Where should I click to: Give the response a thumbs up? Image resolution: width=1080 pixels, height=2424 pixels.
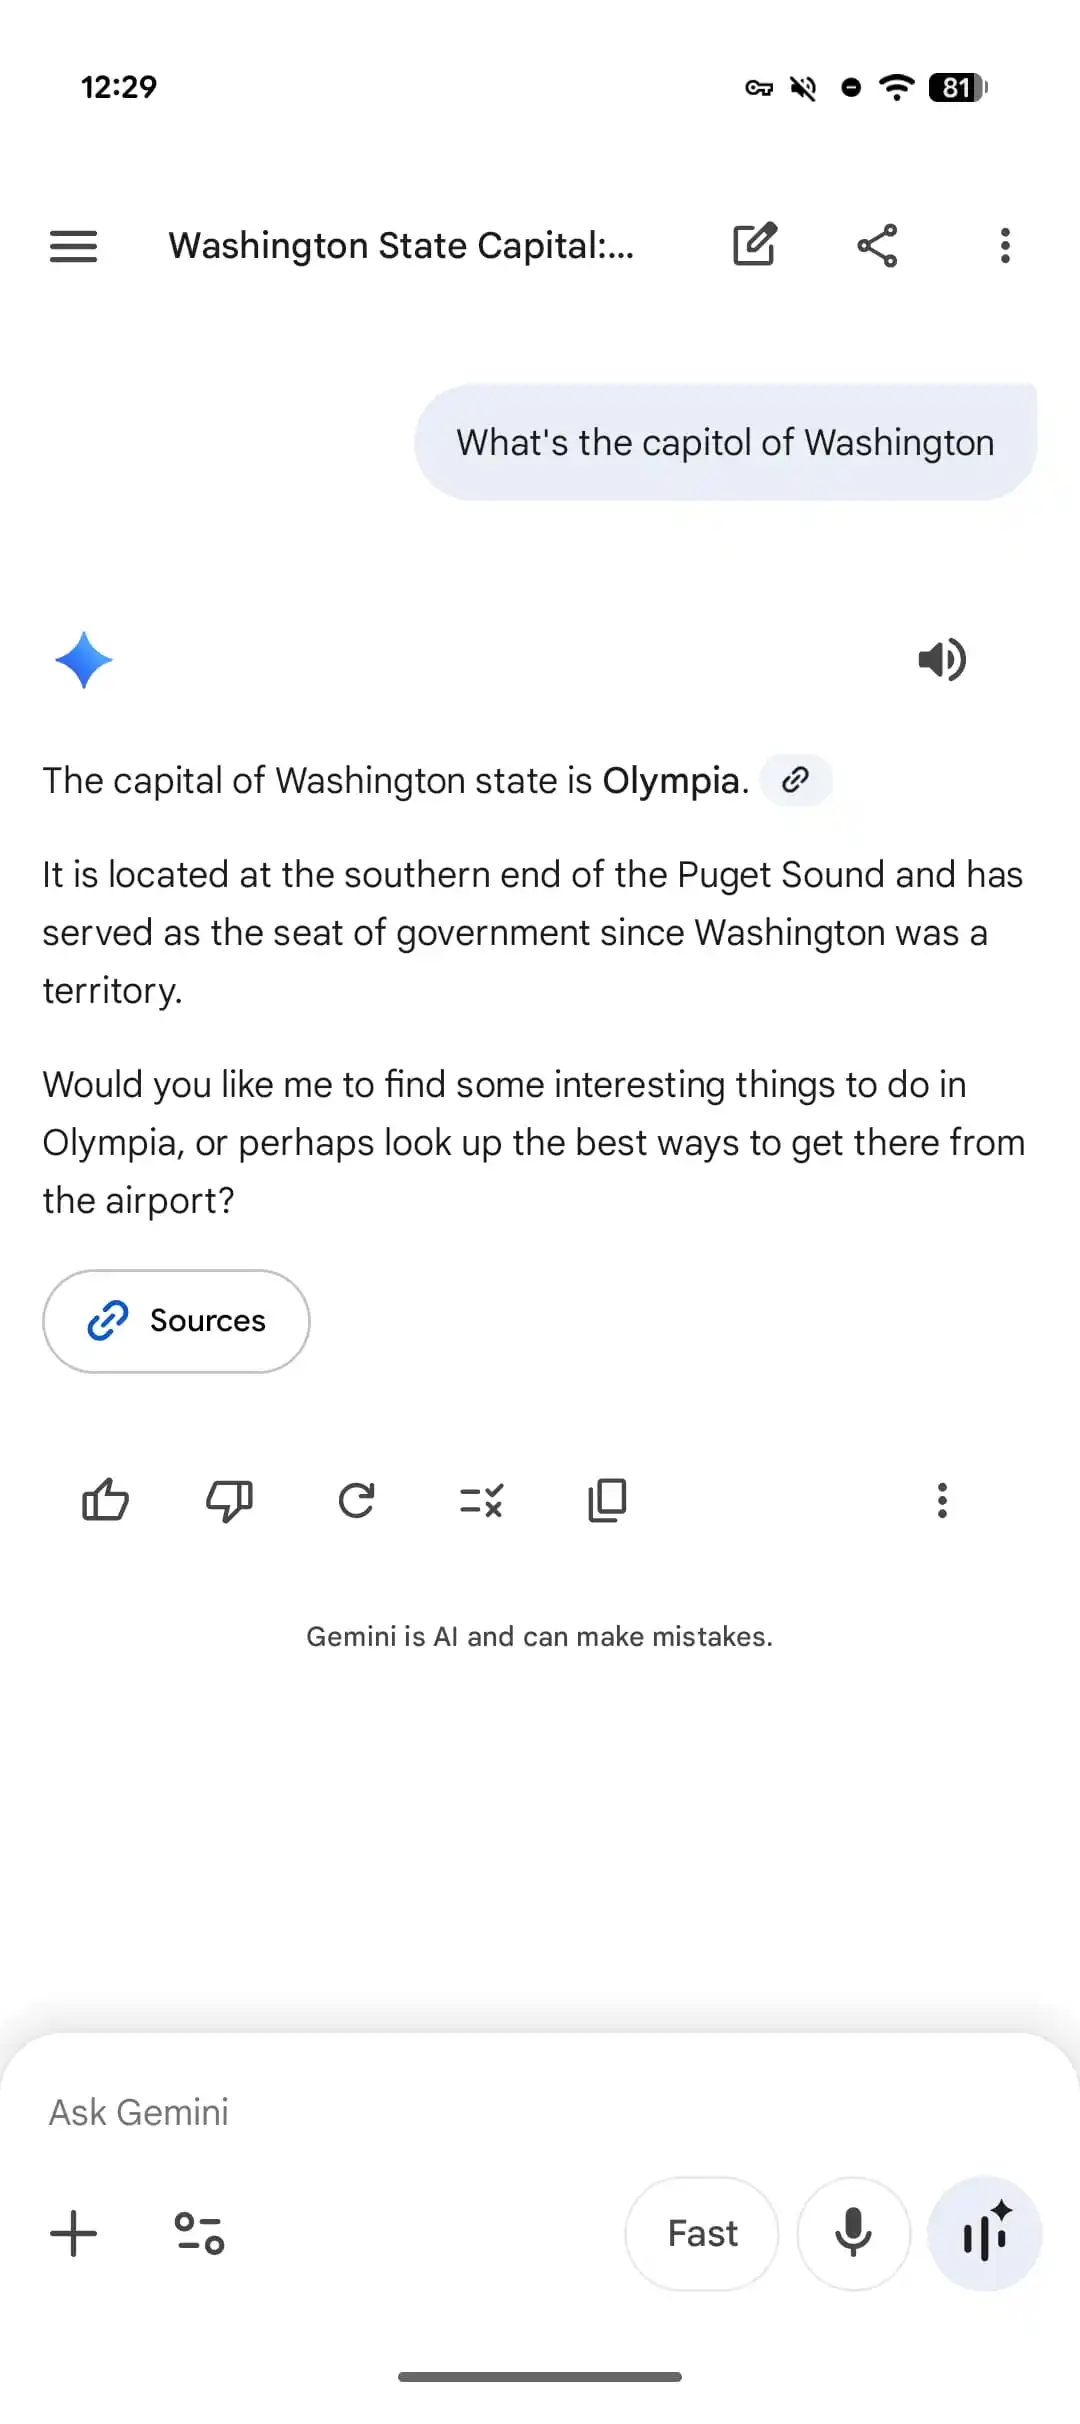click(x=105, y=1500)
